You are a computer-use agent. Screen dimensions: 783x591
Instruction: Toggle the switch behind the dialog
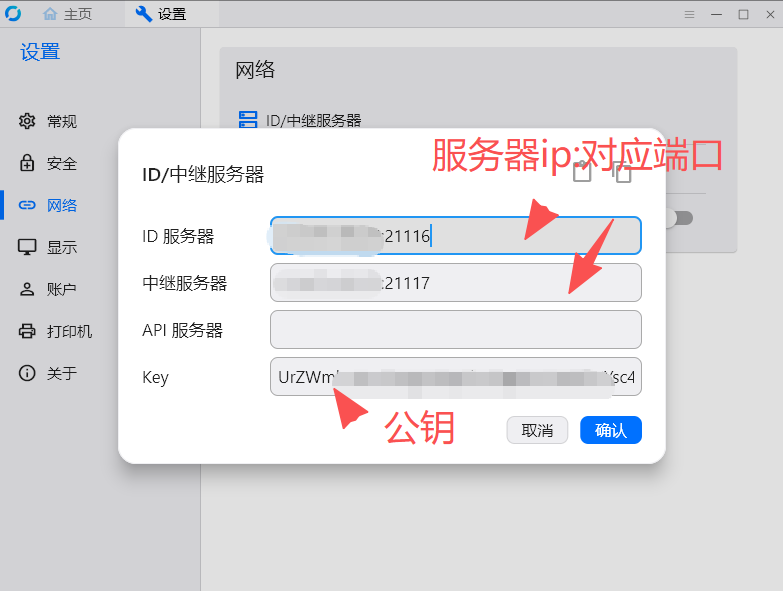(680, 218)
